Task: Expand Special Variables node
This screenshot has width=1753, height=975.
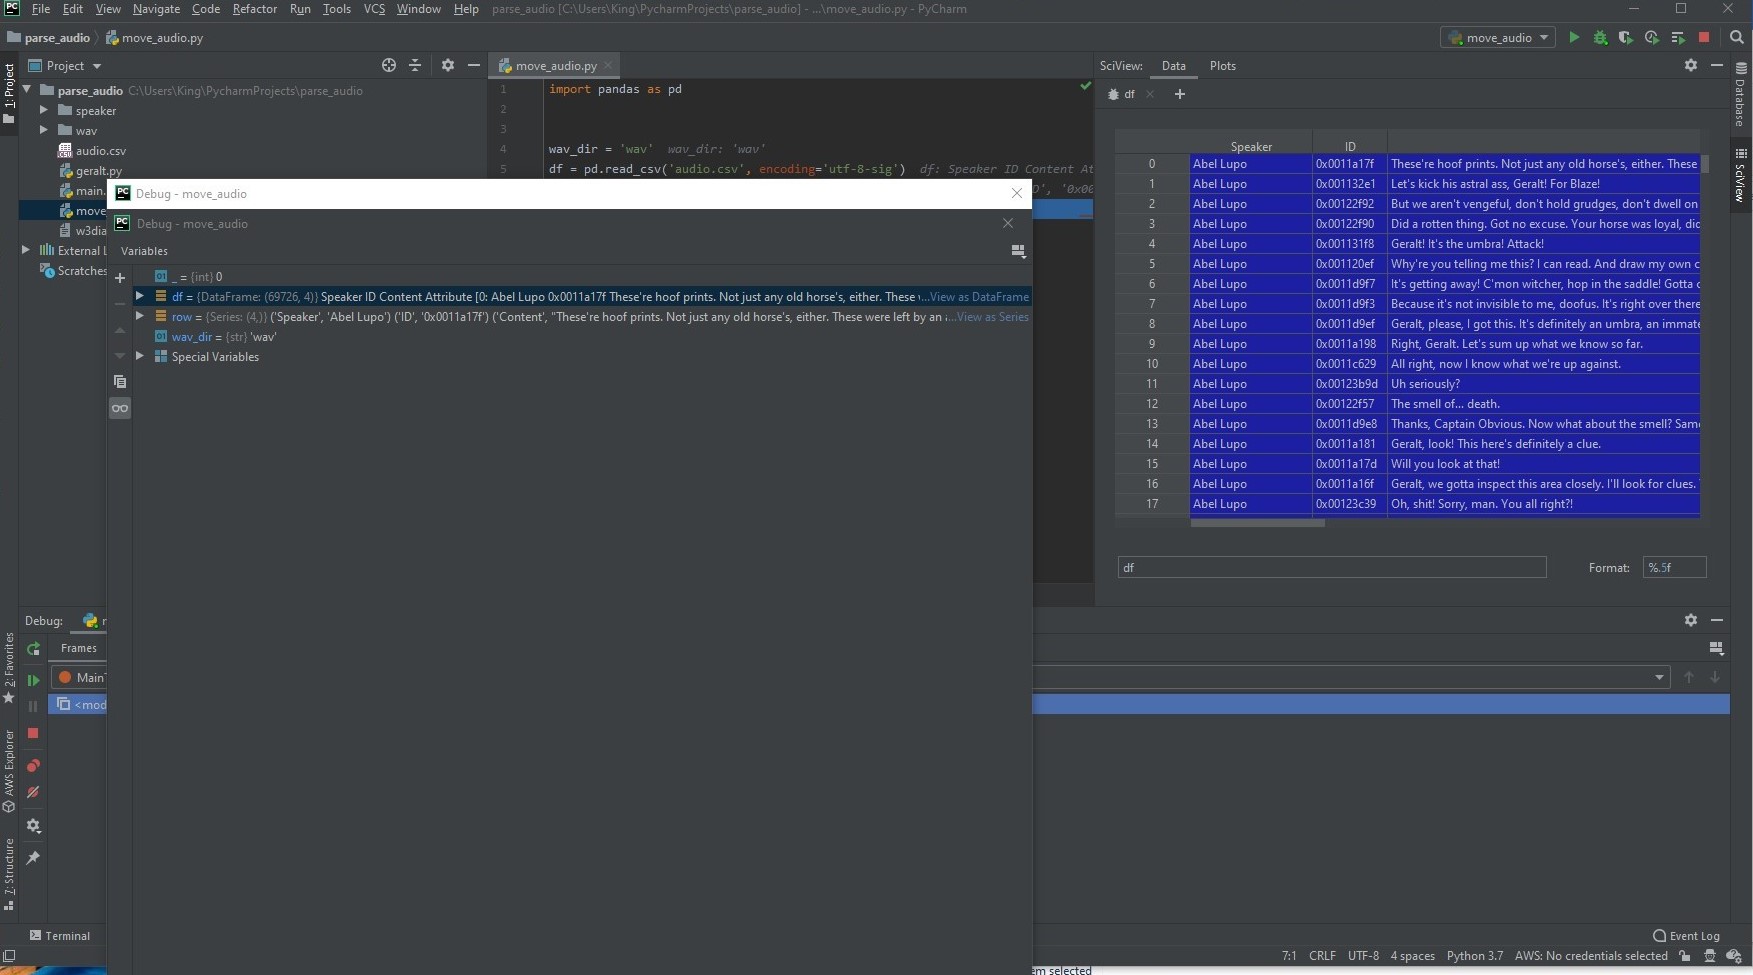Action: coord(140,356)
